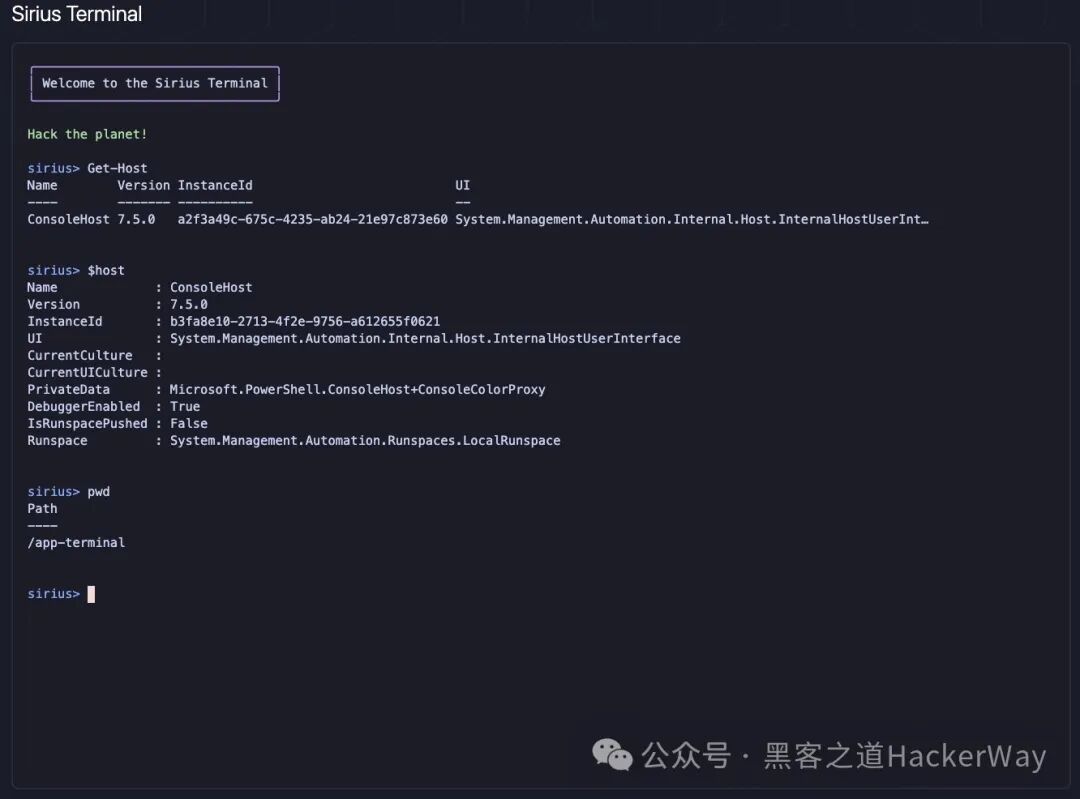Image resolution: width=1080 pixels, height=799 pixels.
Task: Click the IsRunspacePushed 'False' value
Action: tap(189, 424)
